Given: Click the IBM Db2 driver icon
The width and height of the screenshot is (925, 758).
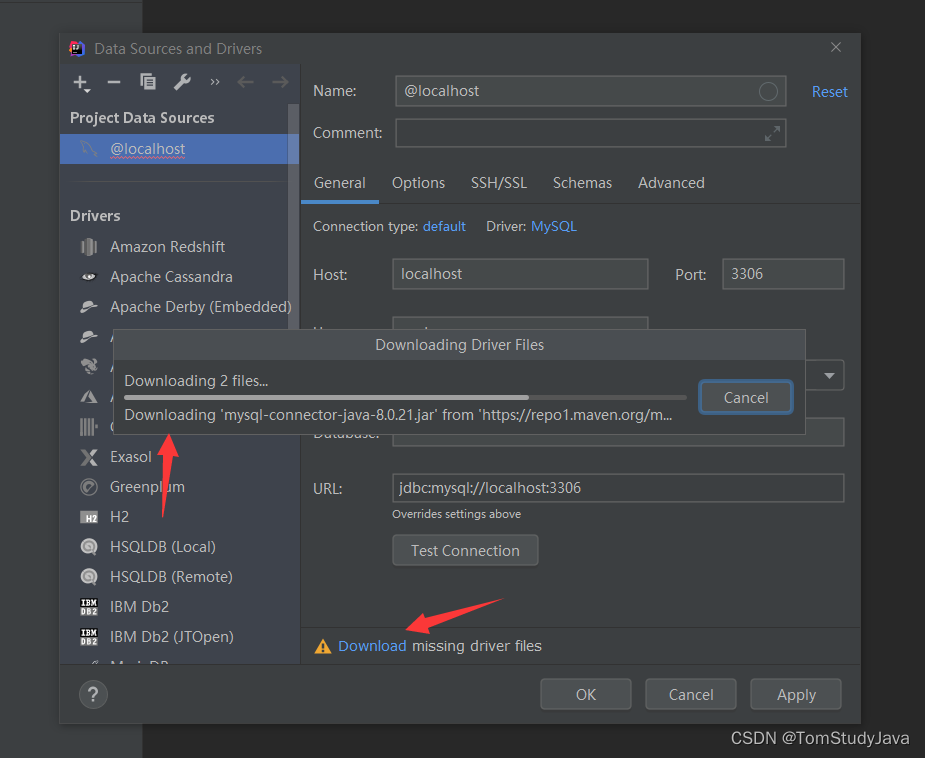Looking at the screenshot, I should click(x=88, y=606).
